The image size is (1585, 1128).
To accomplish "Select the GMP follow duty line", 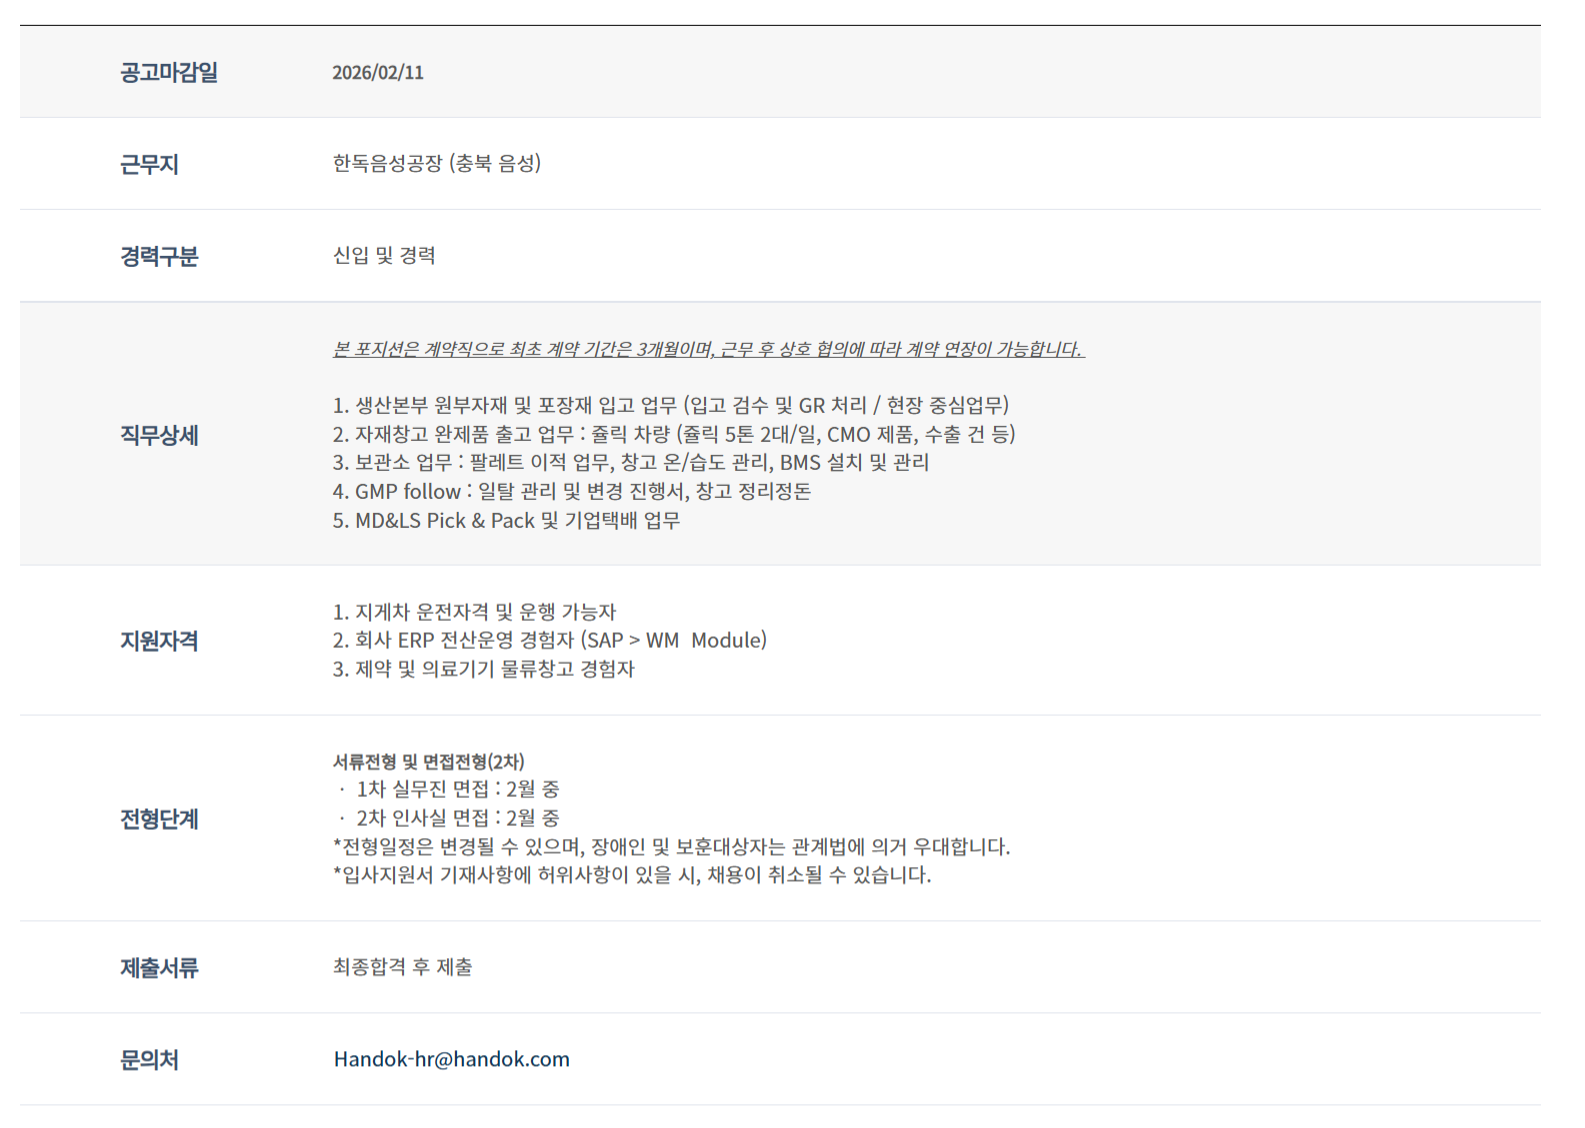I will pyautogui.click(x=571, y=491).
